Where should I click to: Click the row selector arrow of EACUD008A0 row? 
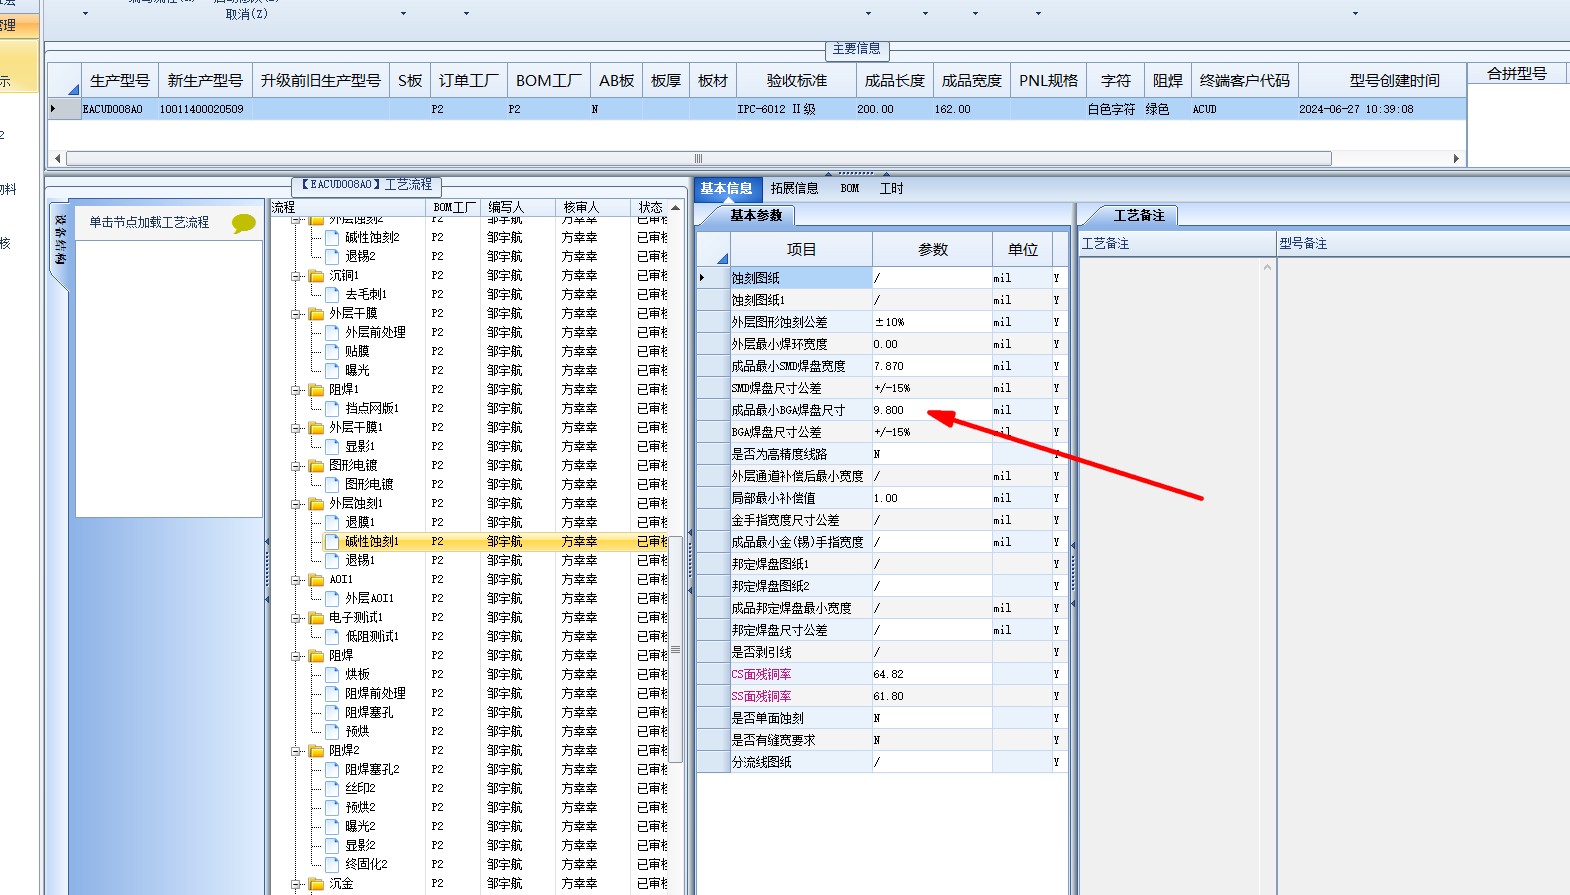click(x=53, y=109)
